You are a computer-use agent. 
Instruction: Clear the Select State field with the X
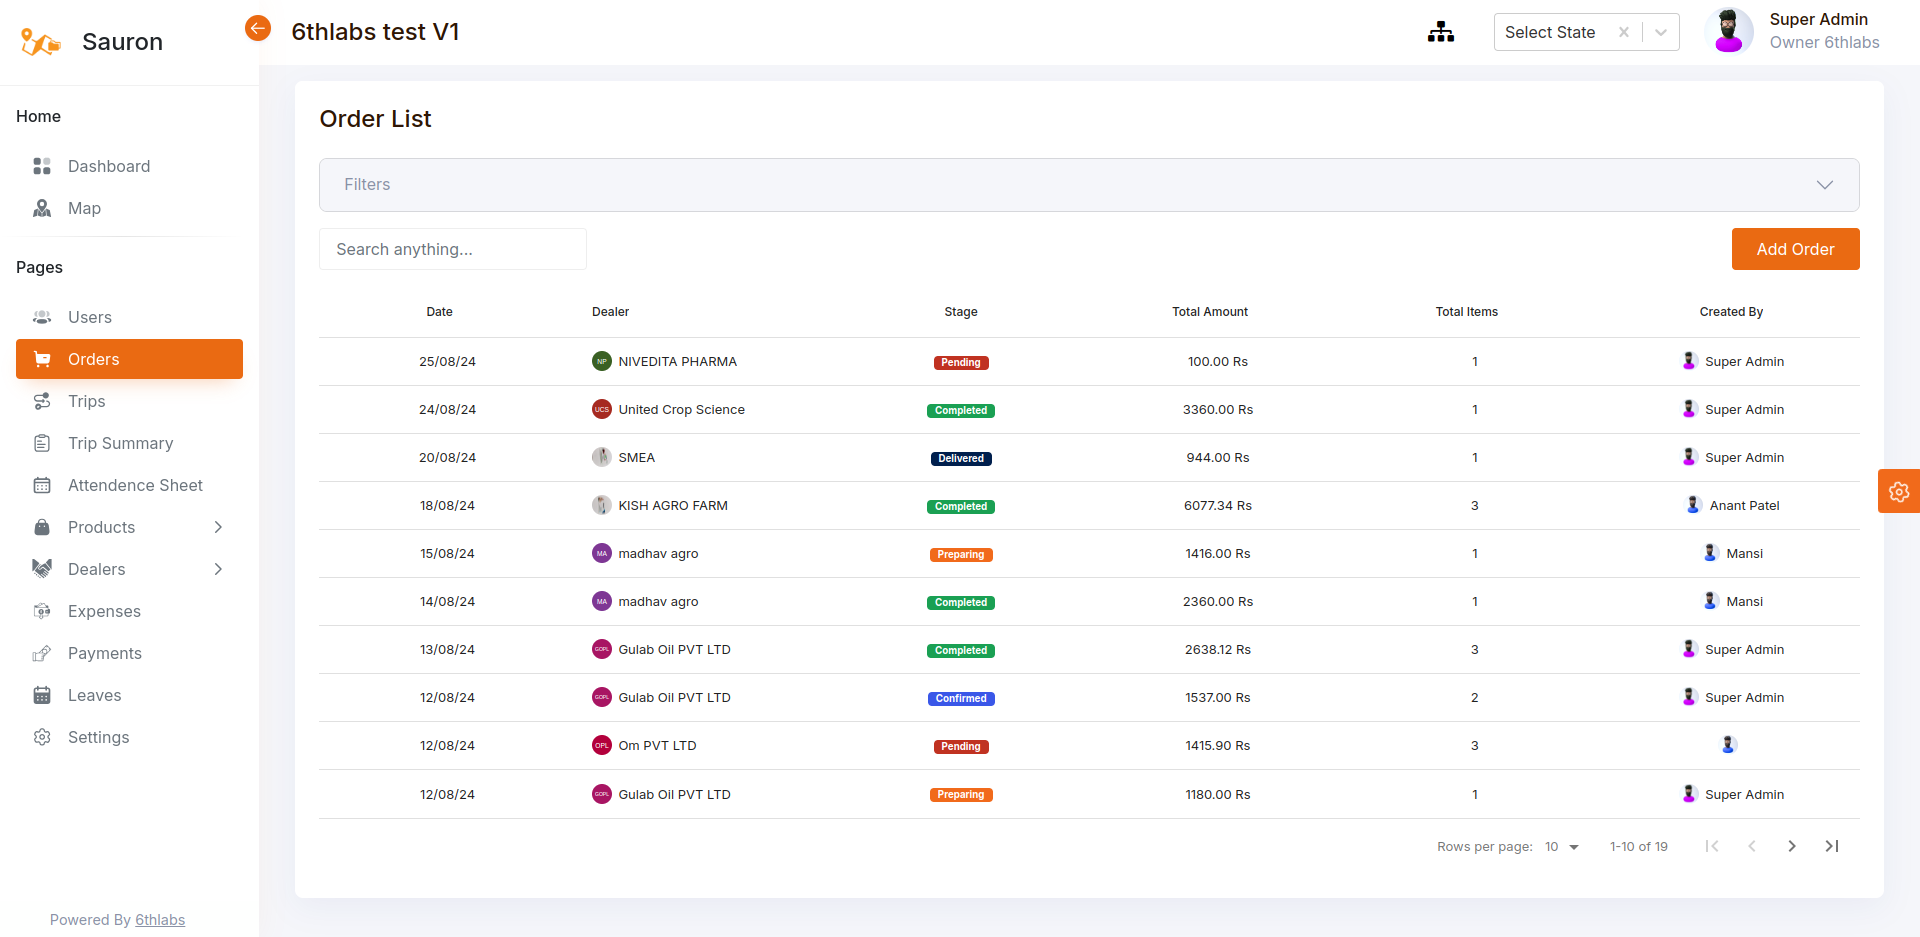pos(1624,32)
